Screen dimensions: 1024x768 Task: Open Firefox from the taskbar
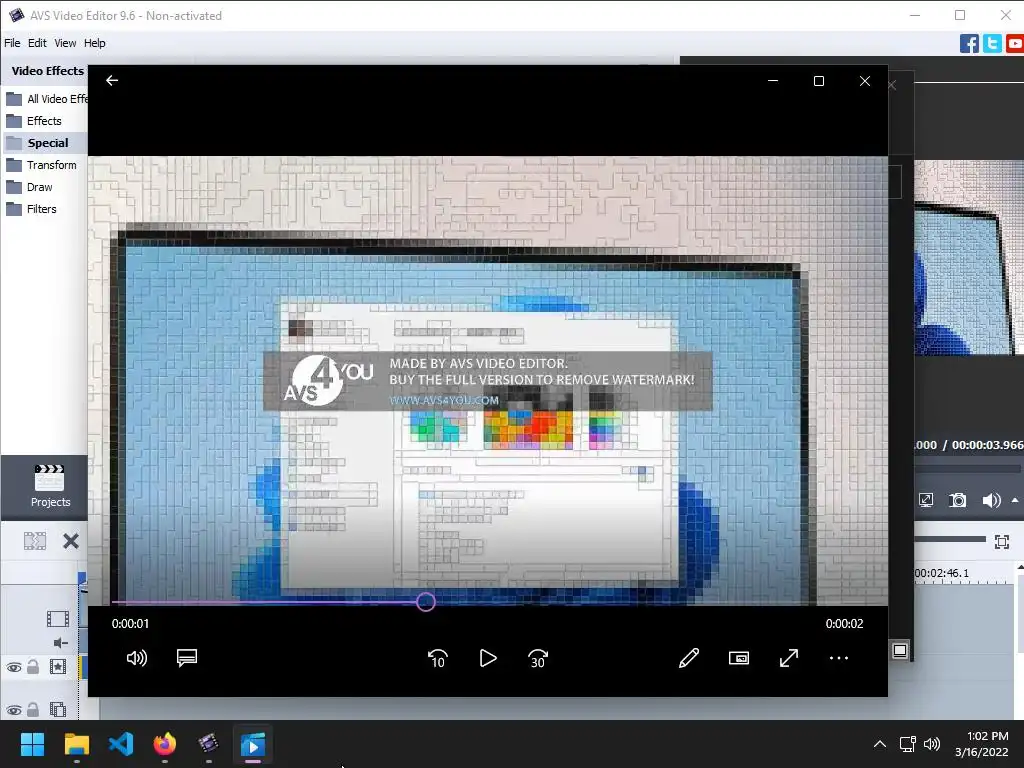pyautogui.click(x=165, y=744)
